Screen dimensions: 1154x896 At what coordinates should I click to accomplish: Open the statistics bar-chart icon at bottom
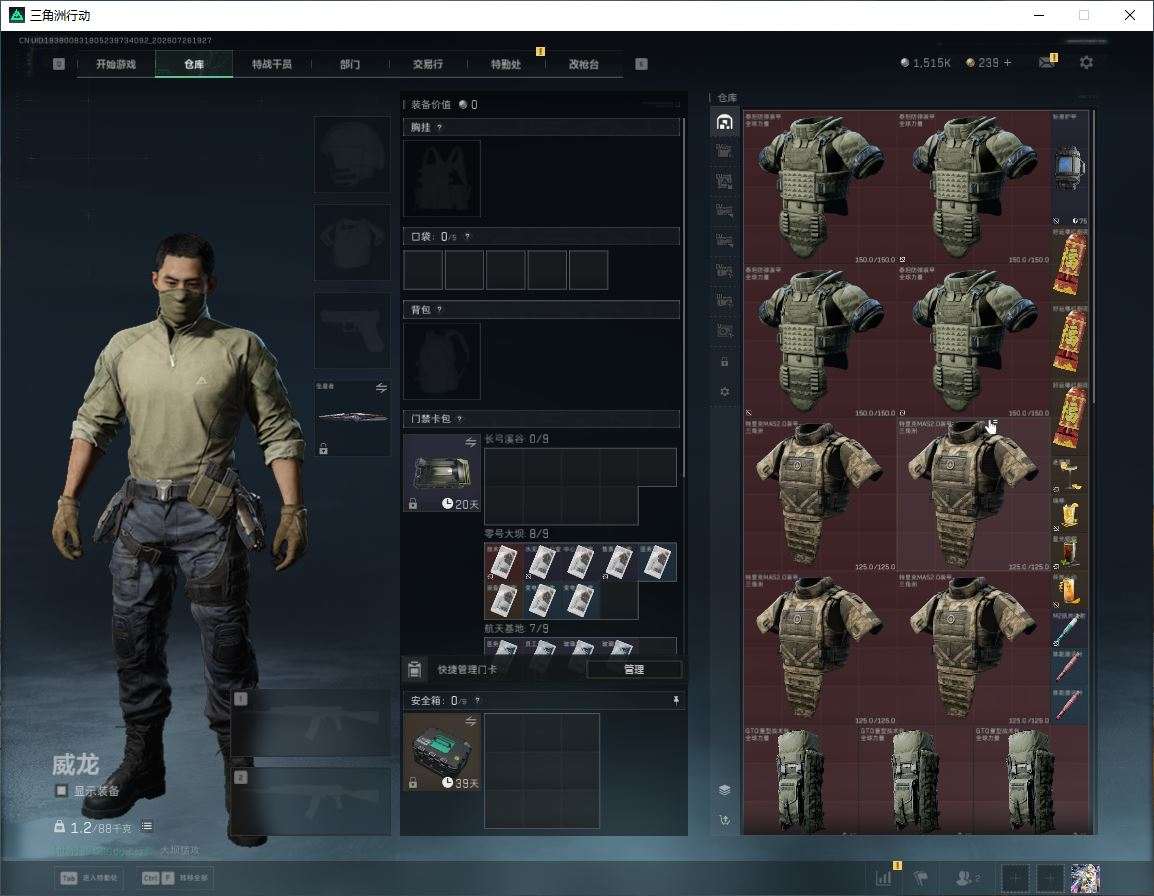[883, 878]
